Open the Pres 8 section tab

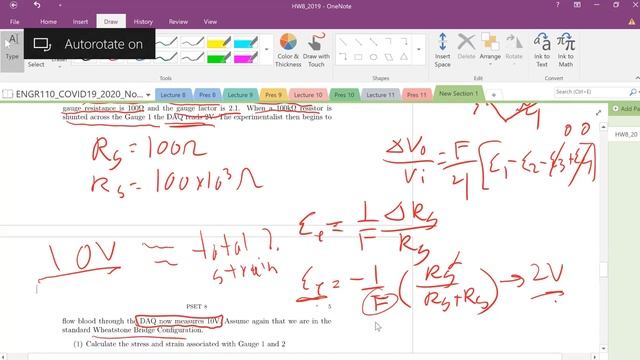tap(207, 95)
